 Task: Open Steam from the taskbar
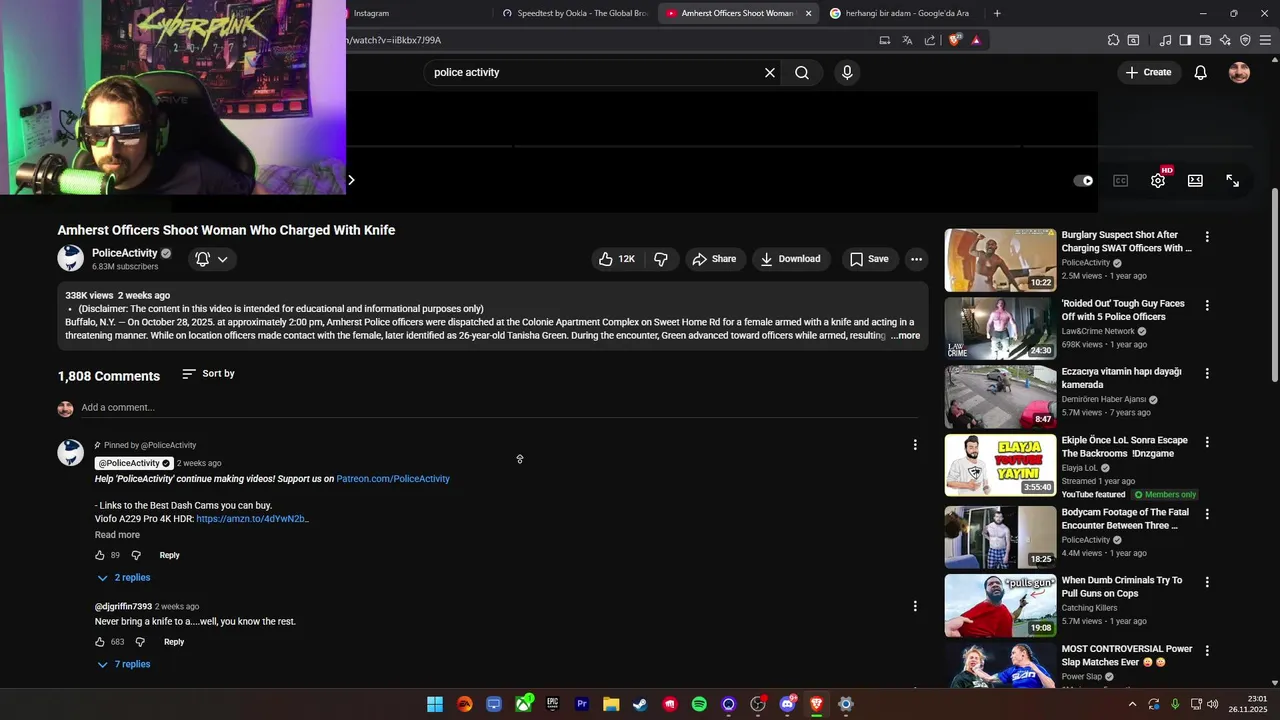point(640,704)
